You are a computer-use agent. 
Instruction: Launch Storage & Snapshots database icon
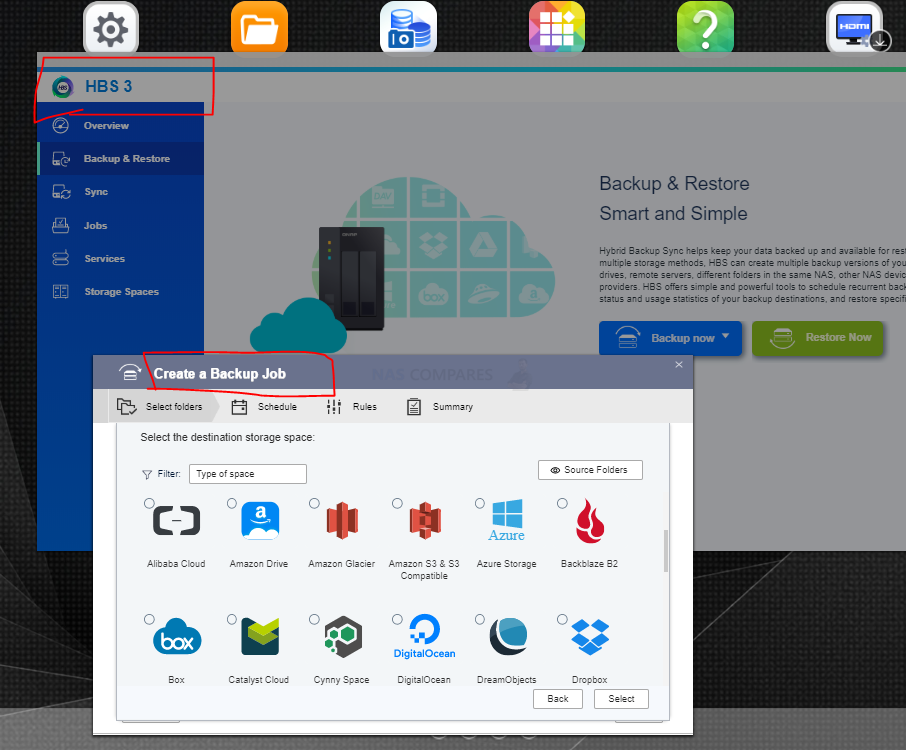[408, 28]
